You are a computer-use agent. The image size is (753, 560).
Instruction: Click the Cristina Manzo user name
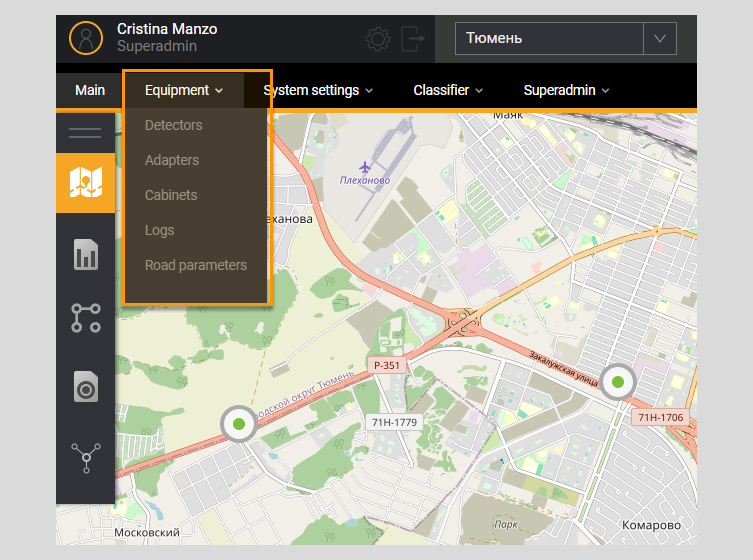pos(167,29)
